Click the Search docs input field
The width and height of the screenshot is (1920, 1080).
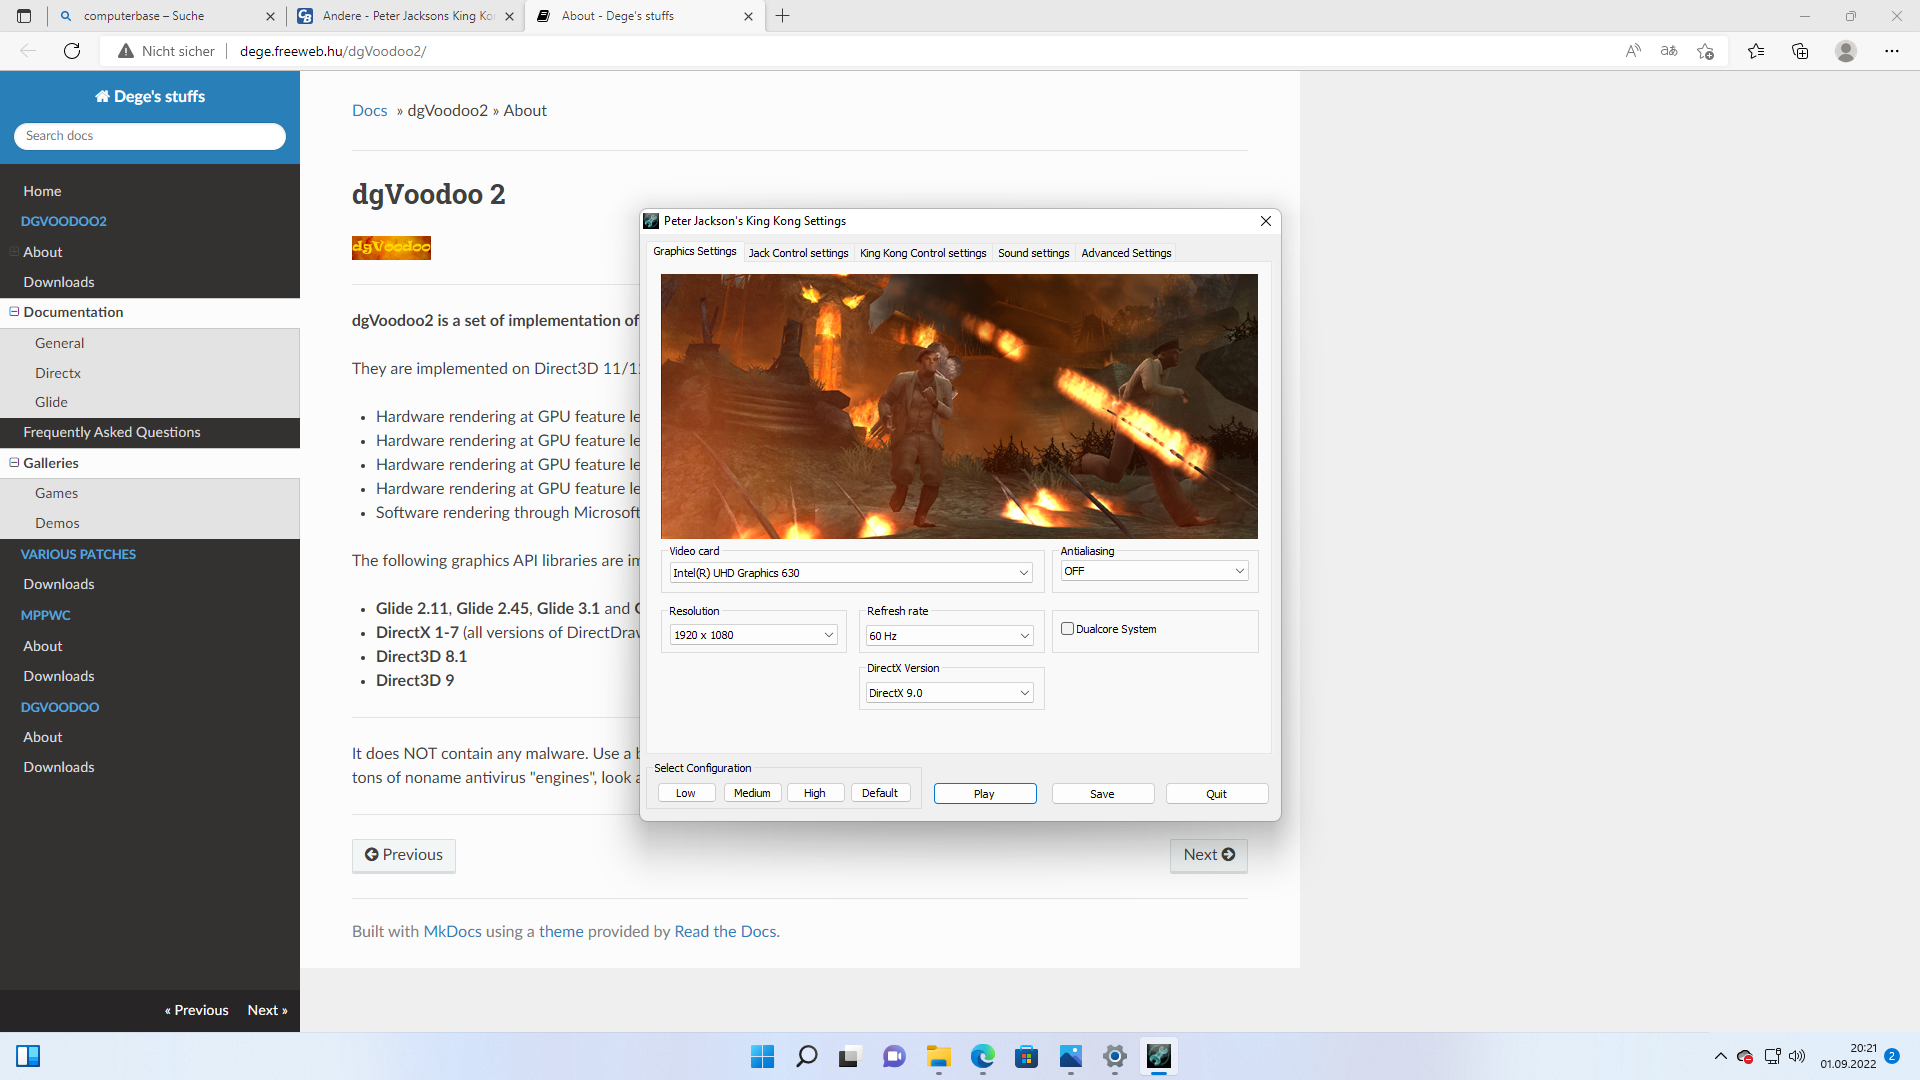click(x=150, y=136)
